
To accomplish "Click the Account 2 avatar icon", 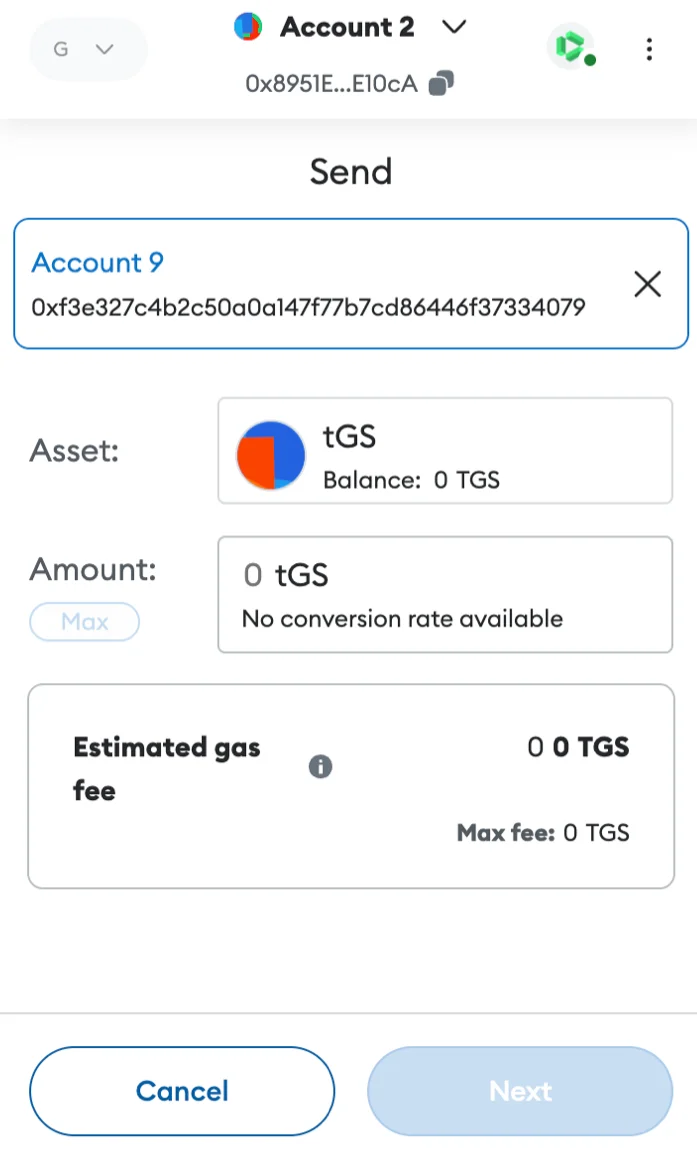I will [248, 27].
